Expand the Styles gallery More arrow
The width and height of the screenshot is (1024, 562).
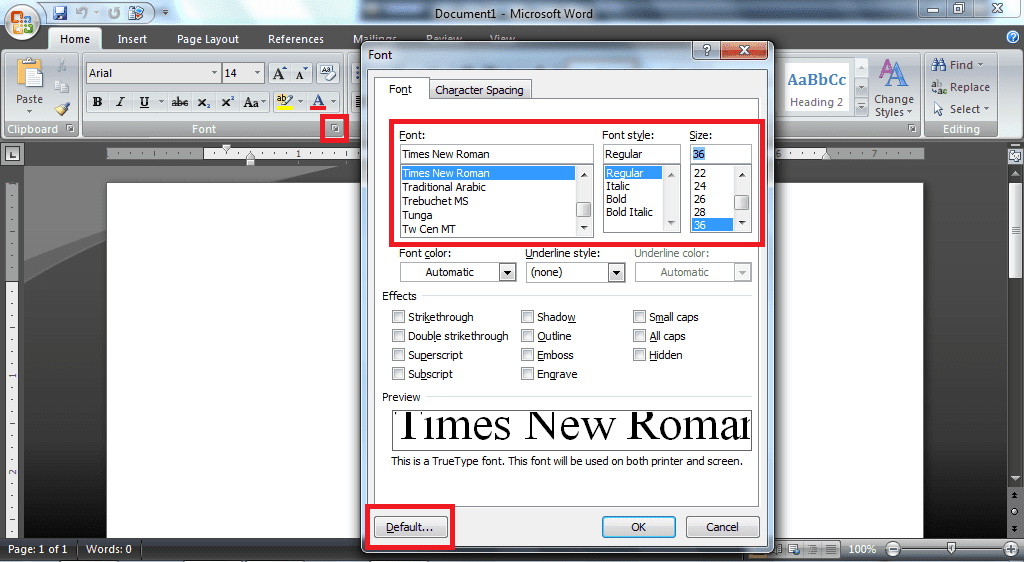861,106
